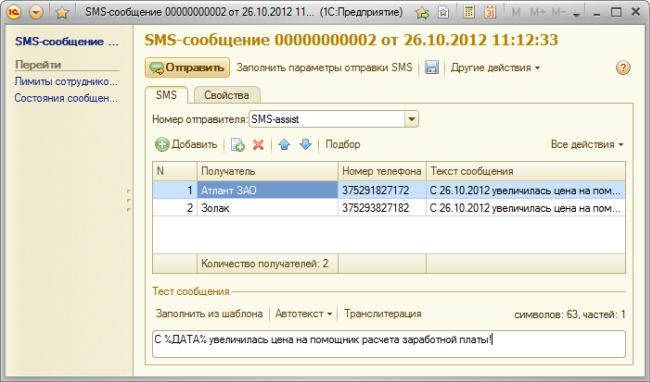The image size is (650, 382).
Task: Select the Атлант ЗАО recipient cell
Action: tap(267, 190)
